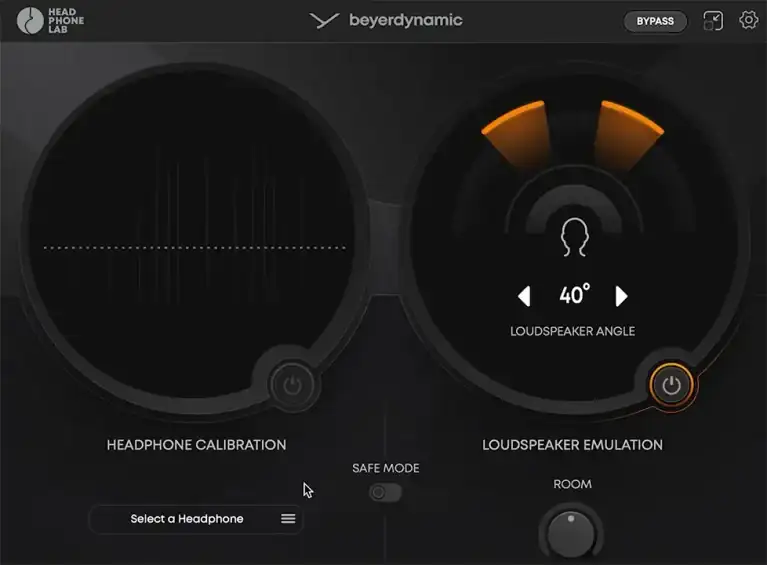Click the 40° angle value
This screenshot has width=767, height=565.
coord(574,294)
